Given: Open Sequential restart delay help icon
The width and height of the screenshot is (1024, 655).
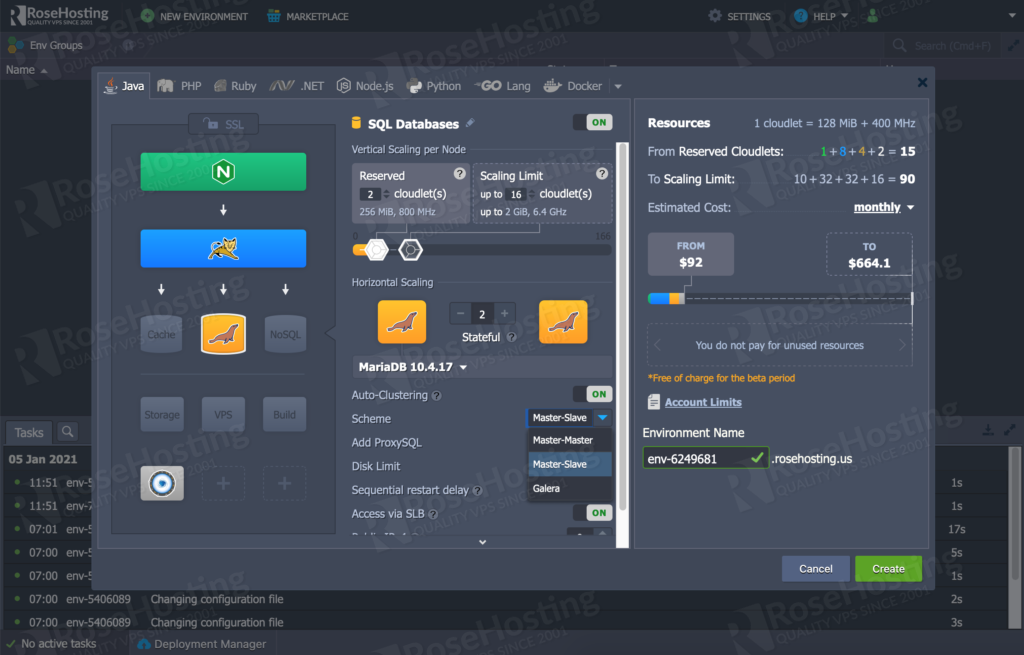Looking at the screenshot, I should 477,490.
